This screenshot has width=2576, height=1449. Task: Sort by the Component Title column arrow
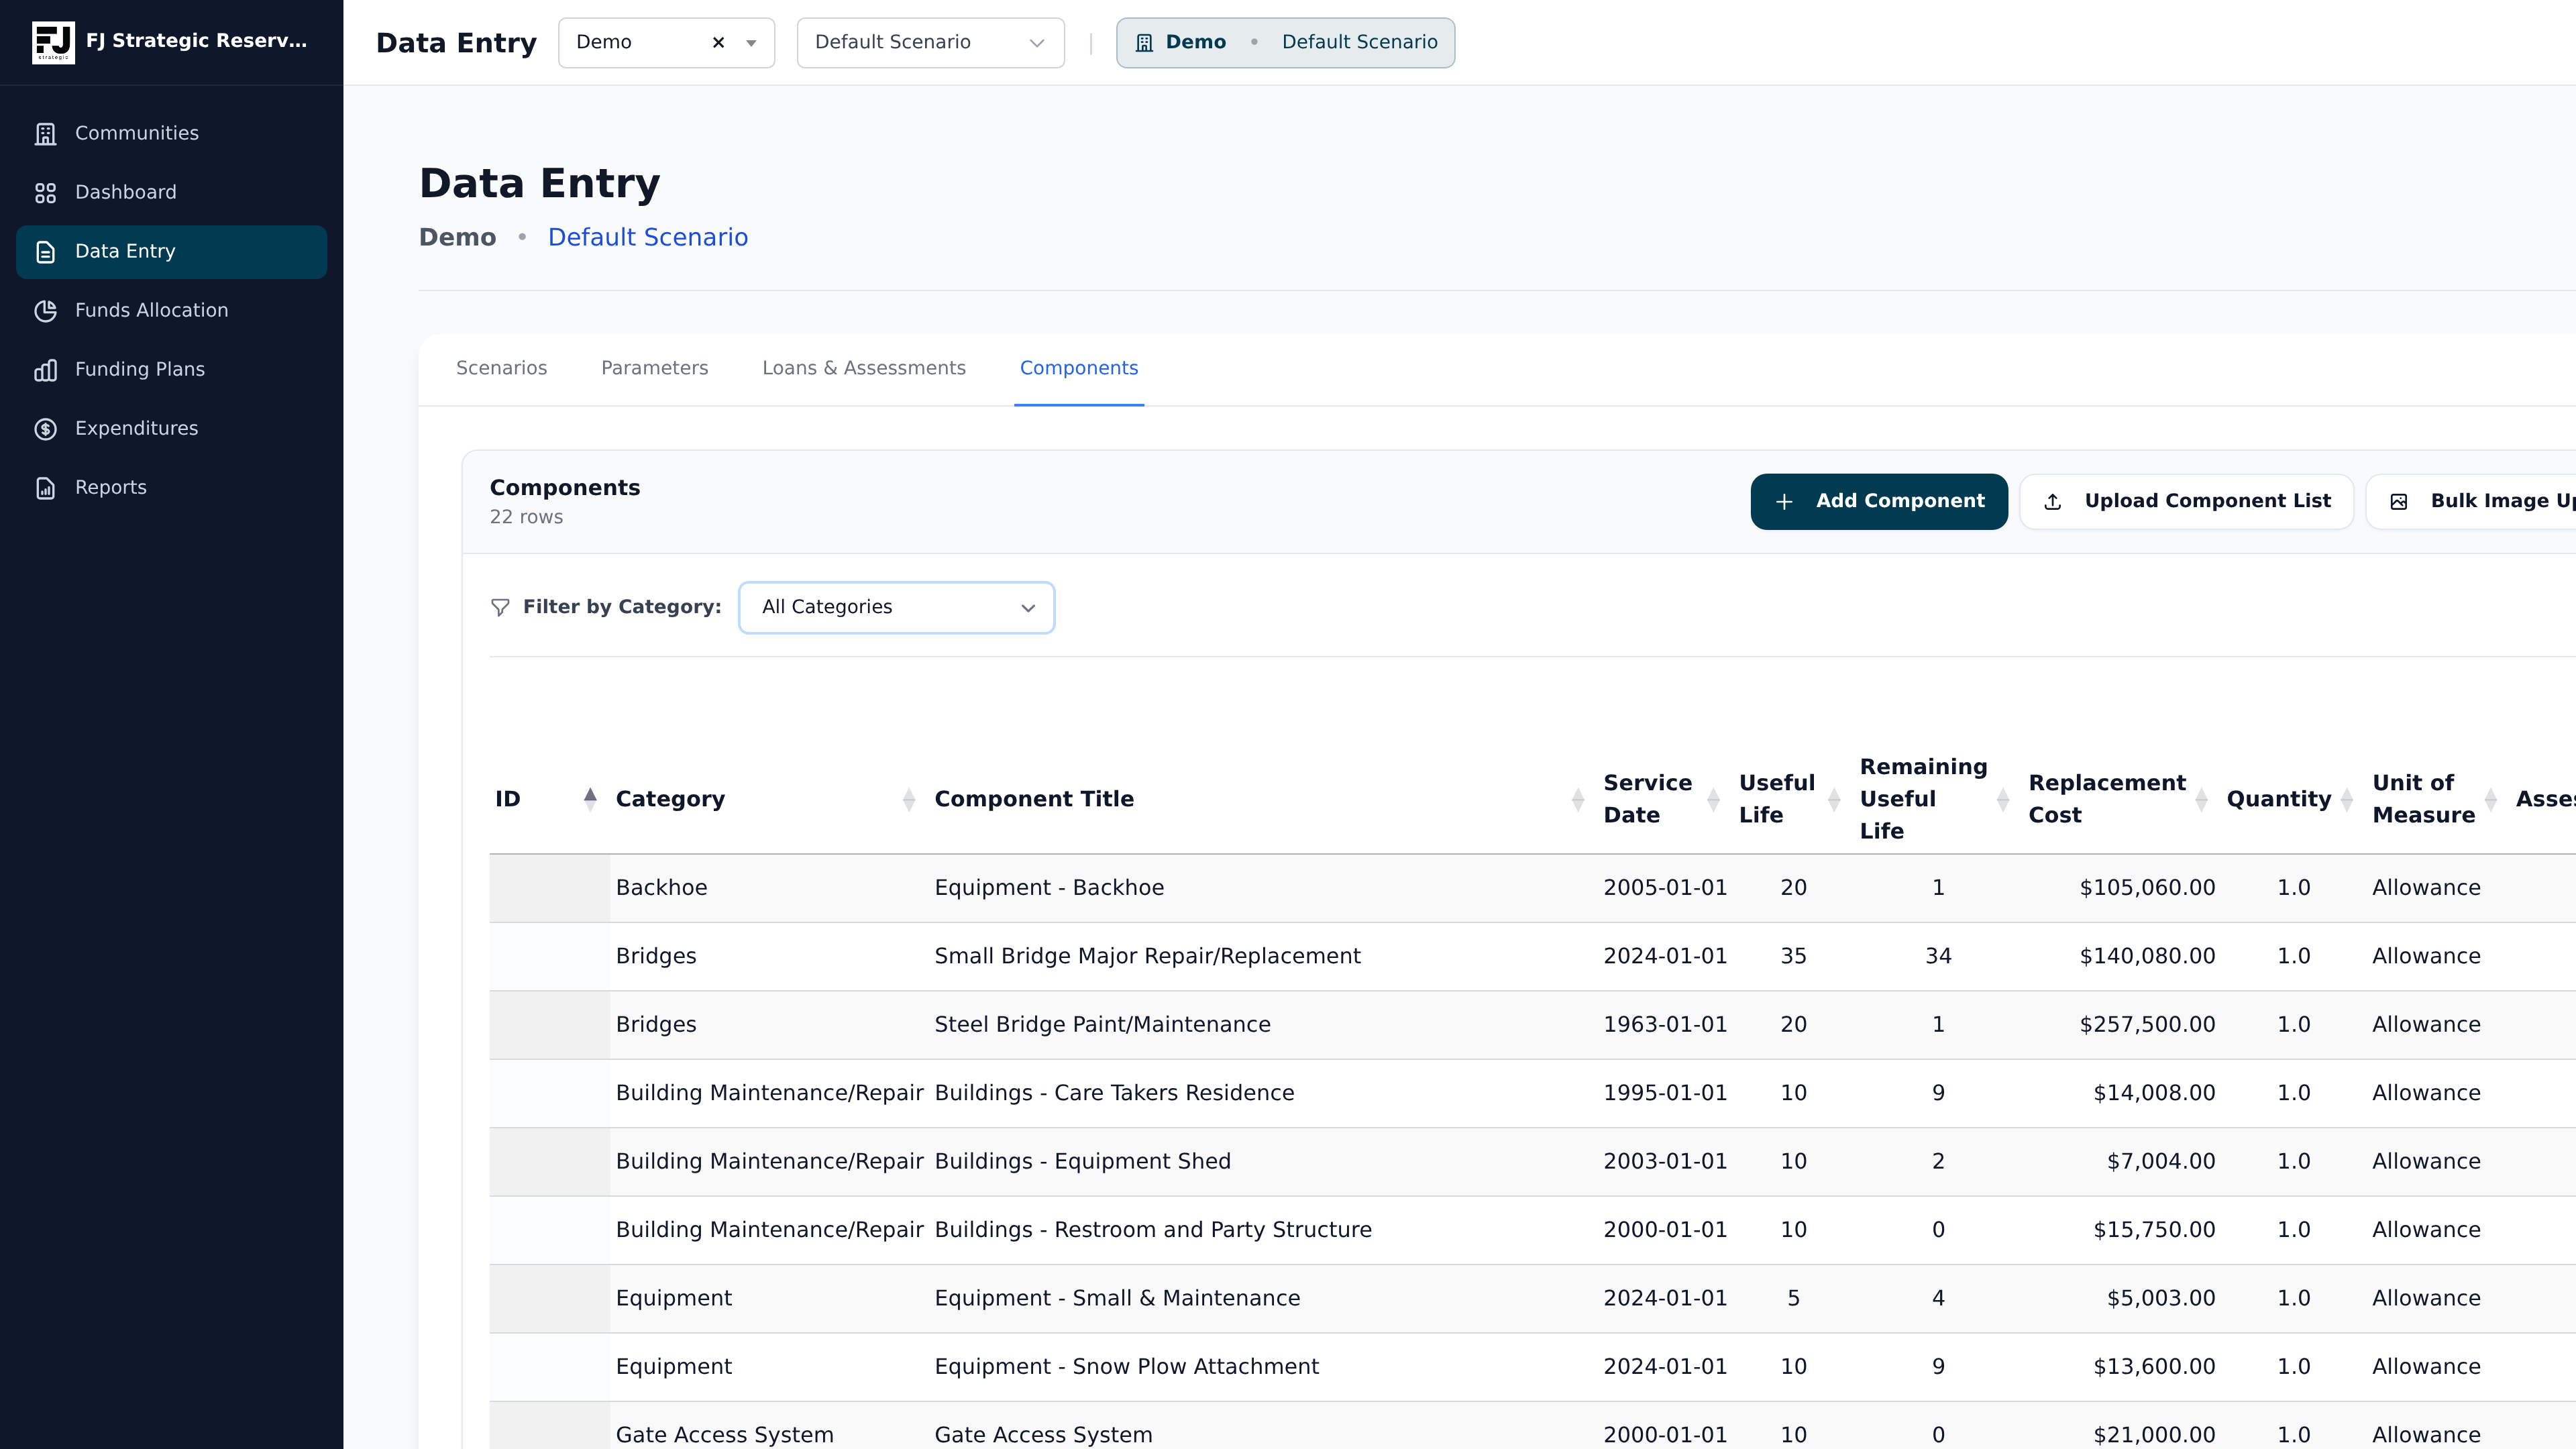(1578, 799)
